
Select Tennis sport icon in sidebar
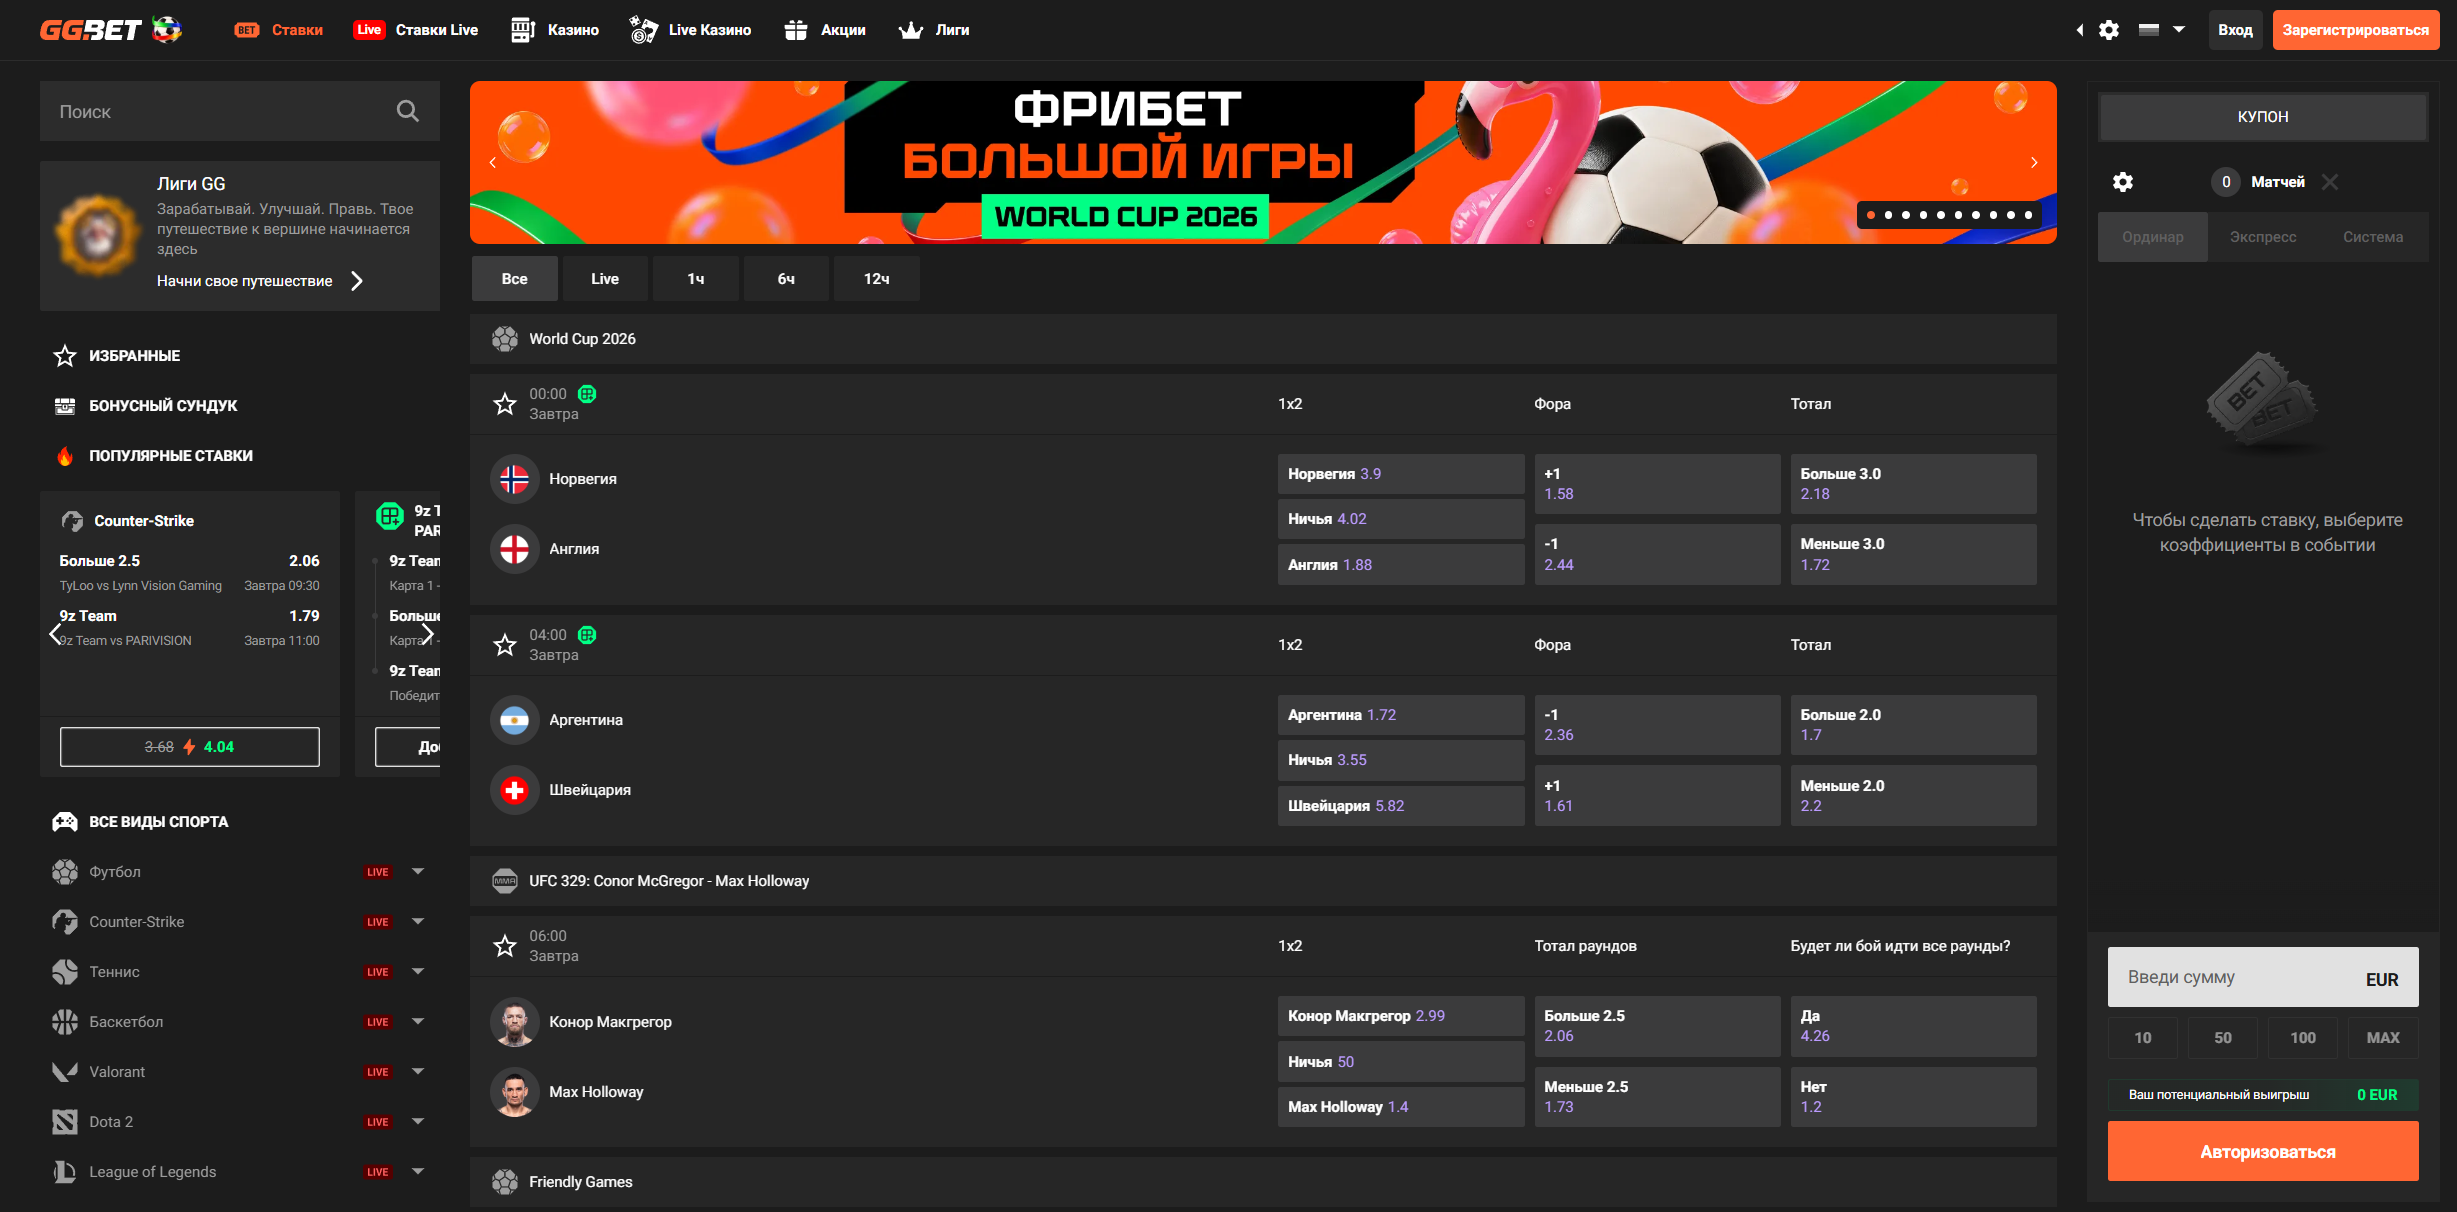coord(65,972)
